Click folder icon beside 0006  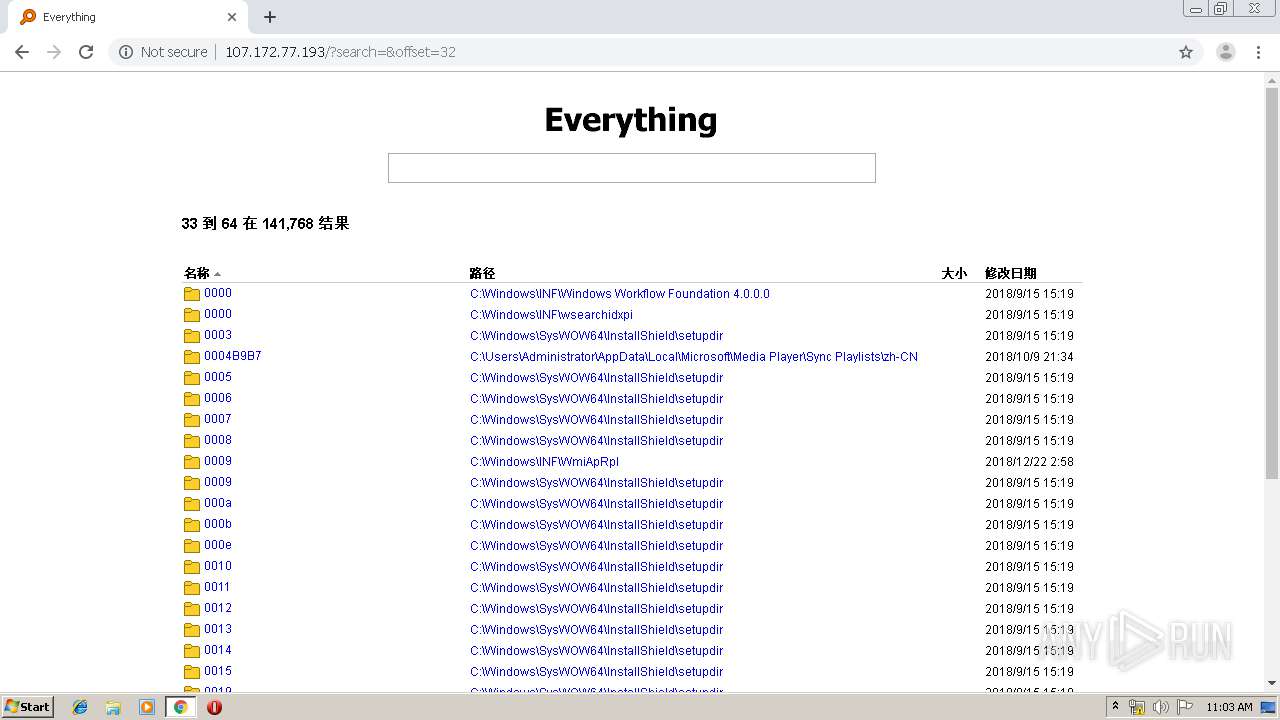tap(192, 399)
